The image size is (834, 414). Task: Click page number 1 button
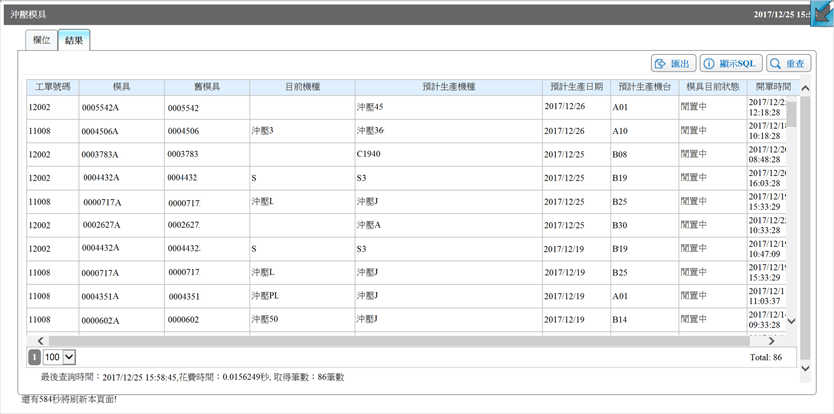pyautogui.click(x=34, y=358)
